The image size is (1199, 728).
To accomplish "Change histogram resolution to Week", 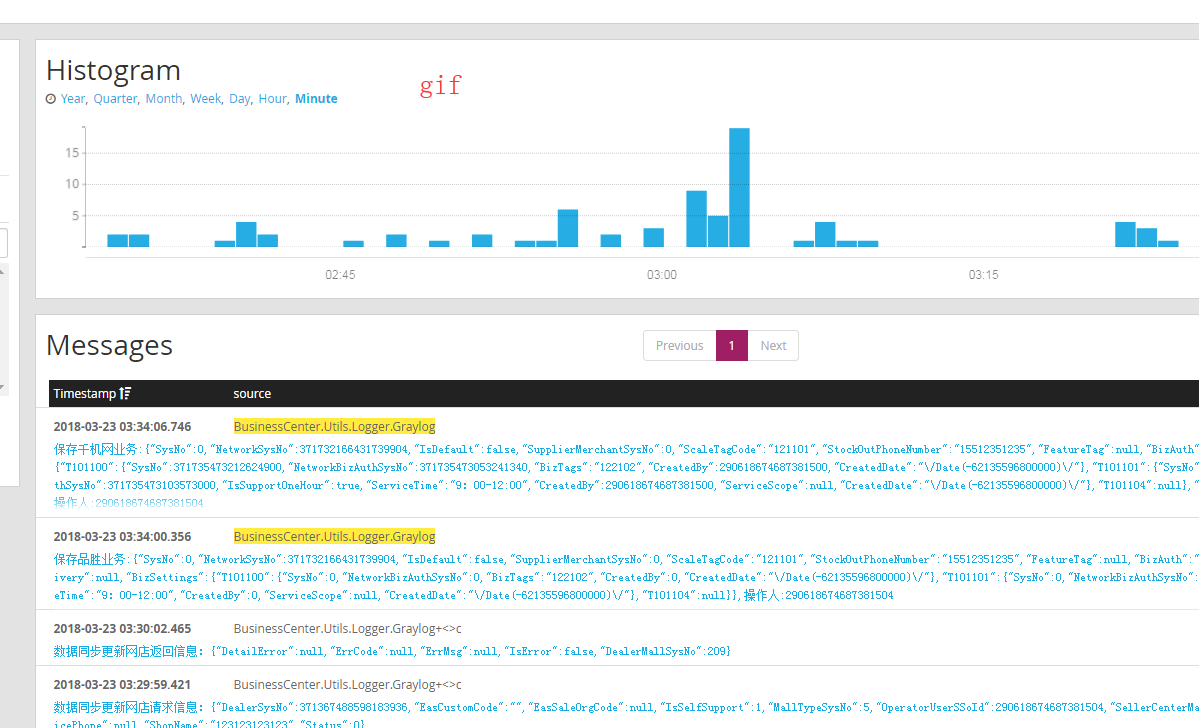I will (206, 99).
